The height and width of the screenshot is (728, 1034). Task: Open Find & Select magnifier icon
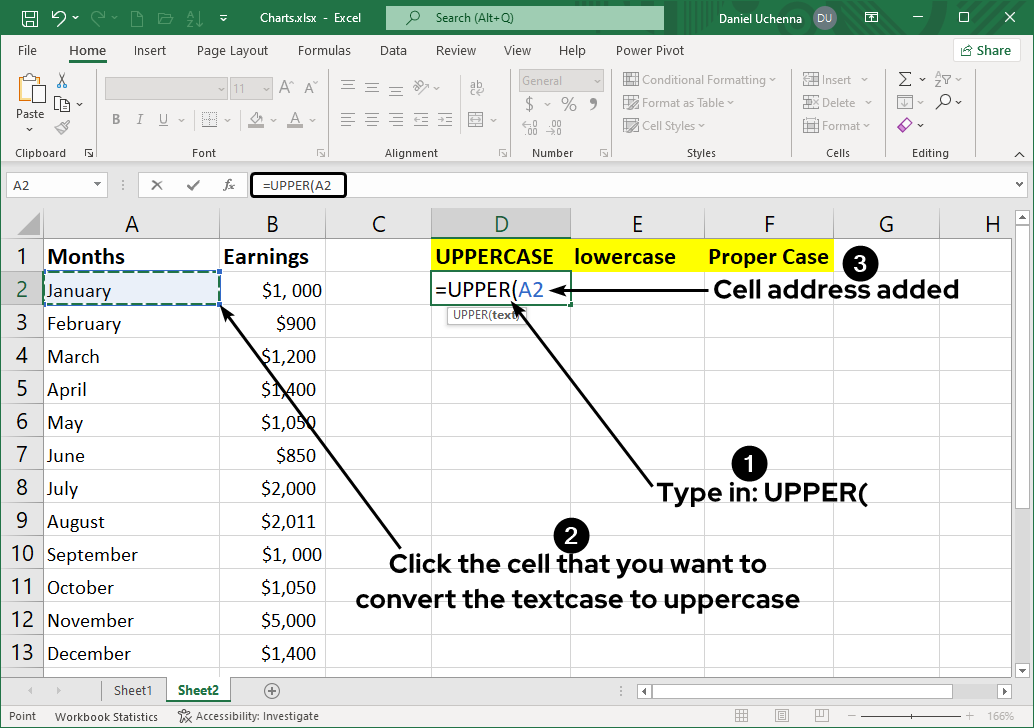click(944, 102)
